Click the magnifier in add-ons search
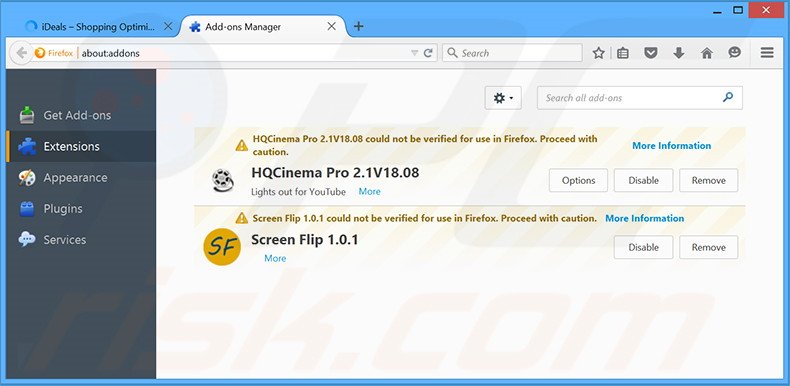Screen dimensions: 790x386 click(728, 97)
